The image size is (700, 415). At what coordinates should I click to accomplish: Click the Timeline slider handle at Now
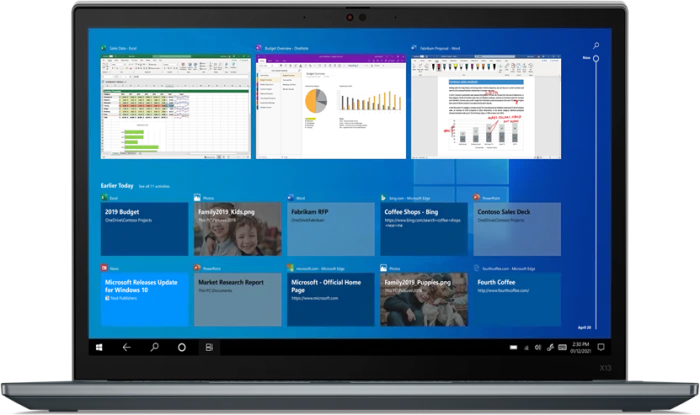pyautogui.click(x=596, y=58)
